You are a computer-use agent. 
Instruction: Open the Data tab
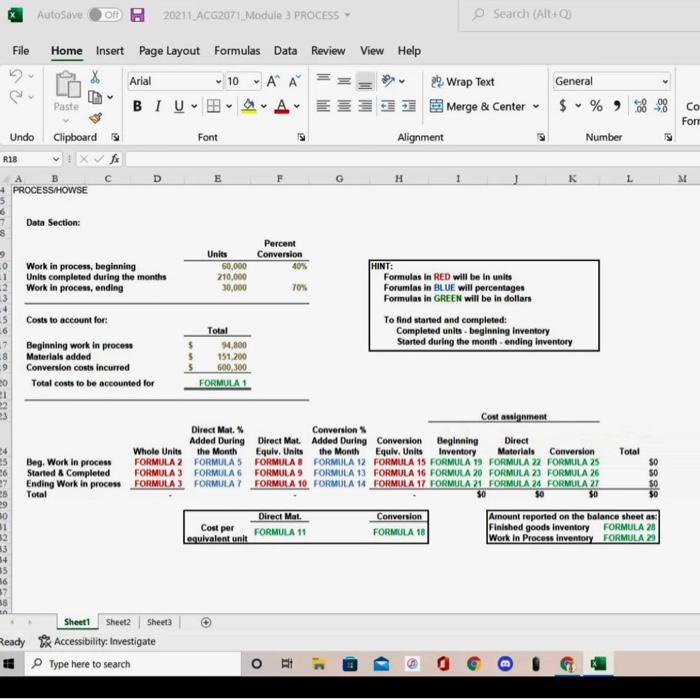pos(285,51)
